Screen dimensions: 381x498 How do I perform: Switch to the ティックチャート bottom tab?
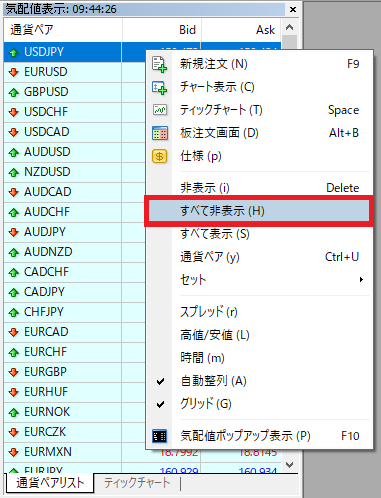pos(137,483)
